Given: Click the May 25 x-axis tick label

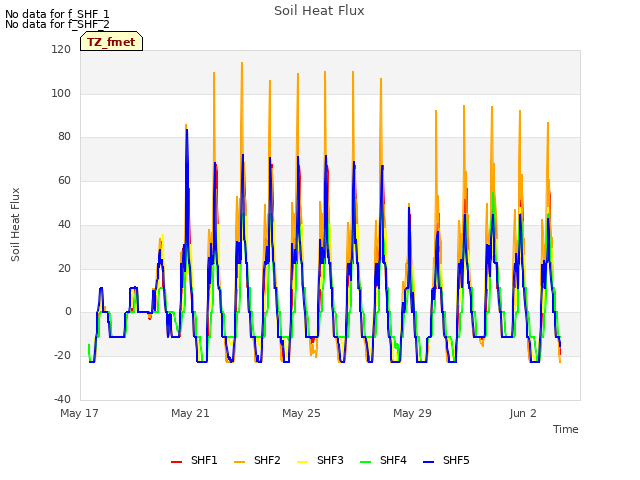Looking at the screenshot, I should [x=301, y=413].
